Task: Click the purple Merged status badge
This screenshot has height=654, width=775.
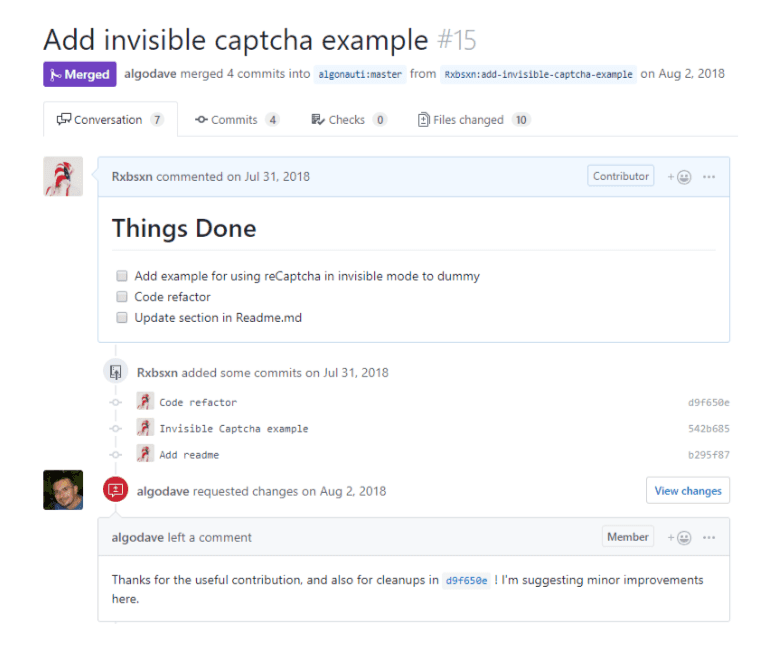Action: (x=80, y=74)
